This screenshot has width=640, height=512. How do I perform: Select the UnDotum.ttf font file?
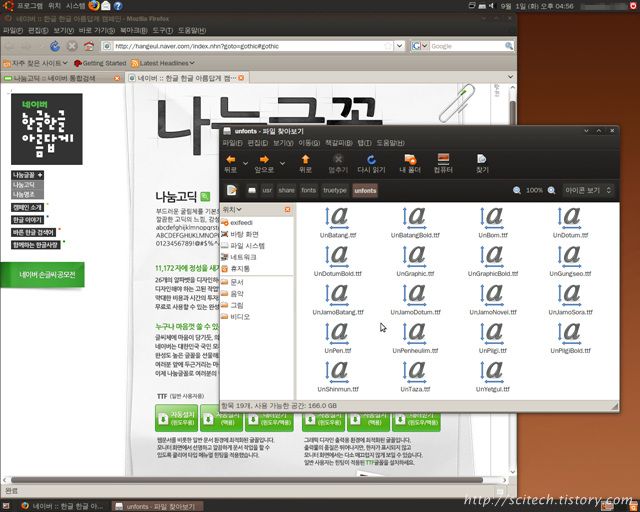coord(570,223)
